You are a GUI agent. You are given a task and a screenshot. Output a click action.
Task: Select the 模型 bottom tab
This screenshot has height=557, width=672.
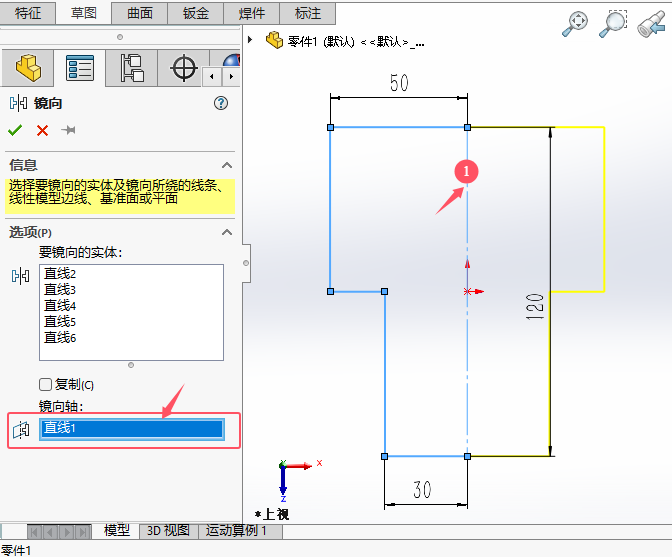[x=117, y=530]
